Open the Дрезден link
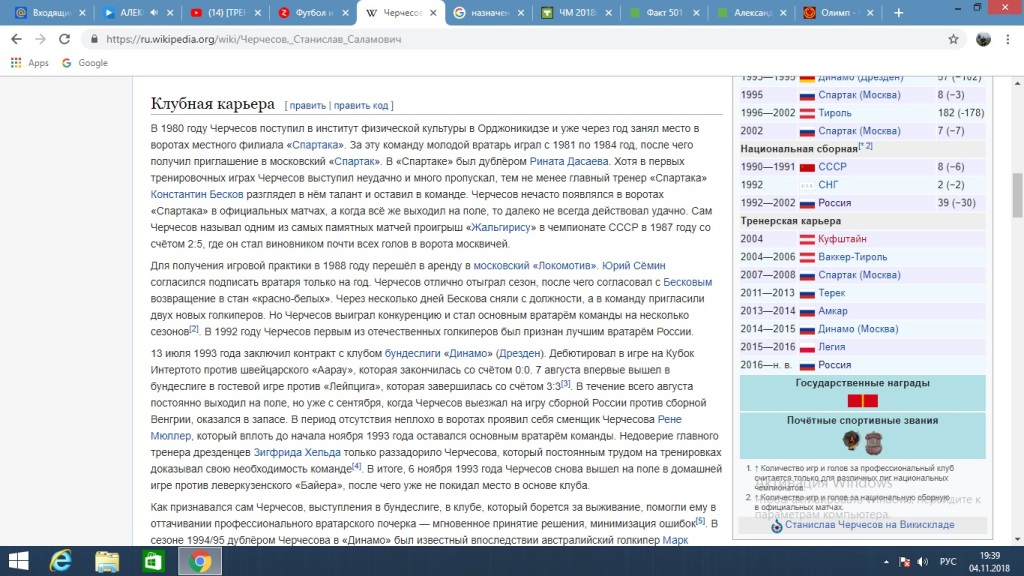 pos(519,353)
